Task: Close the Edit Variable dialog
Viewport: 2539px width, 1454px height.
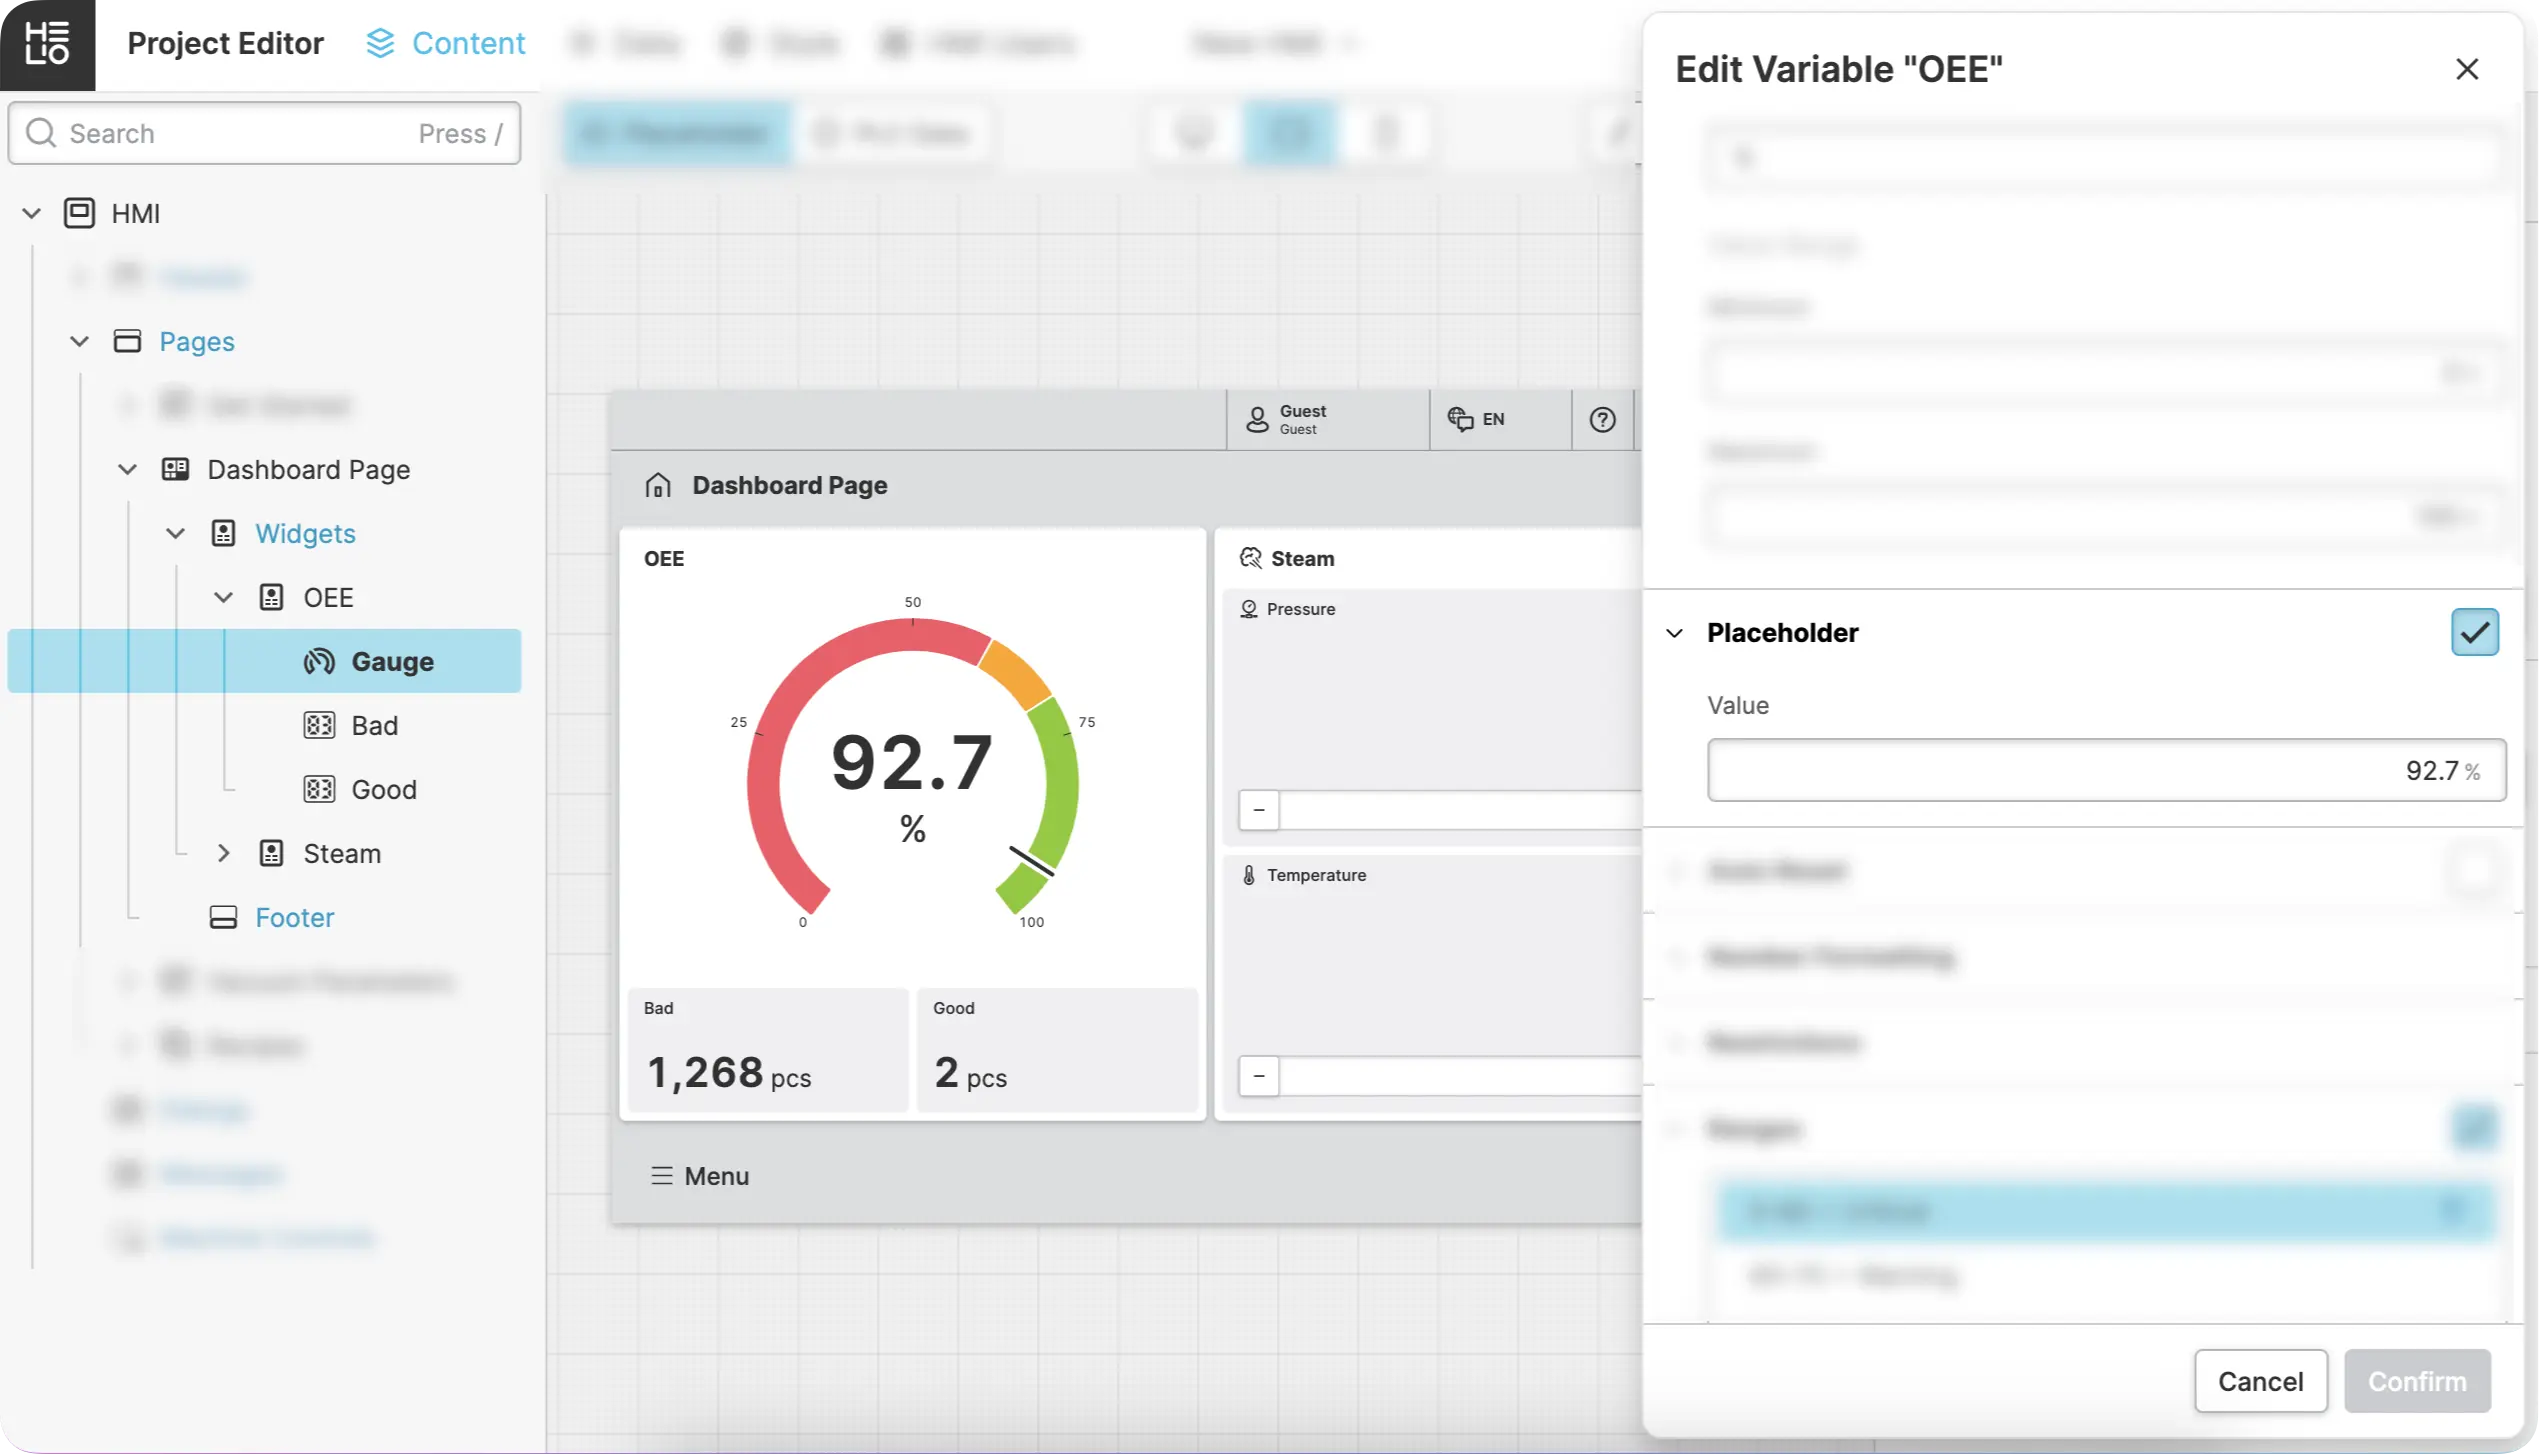Action: click(2466, 69)
